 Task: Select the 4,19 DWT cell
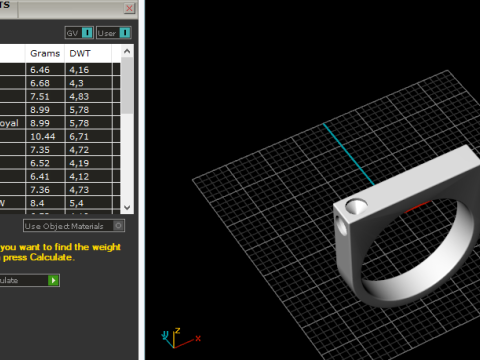pyautogui.click(x=88, y=163)
